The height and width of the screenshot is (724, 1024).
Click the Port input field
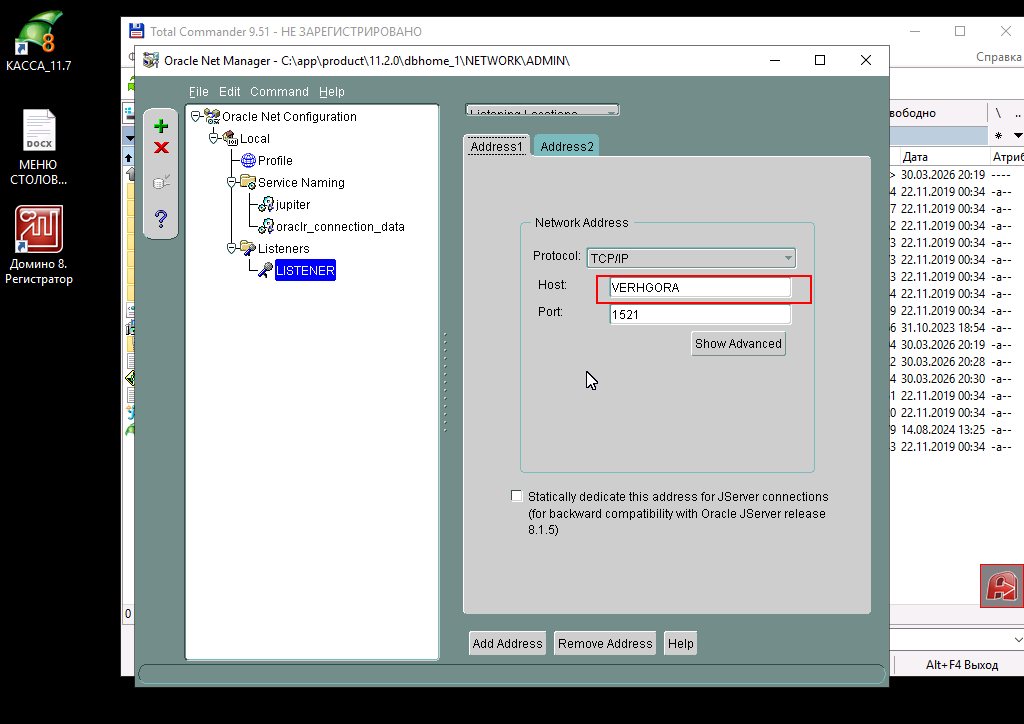700,315
